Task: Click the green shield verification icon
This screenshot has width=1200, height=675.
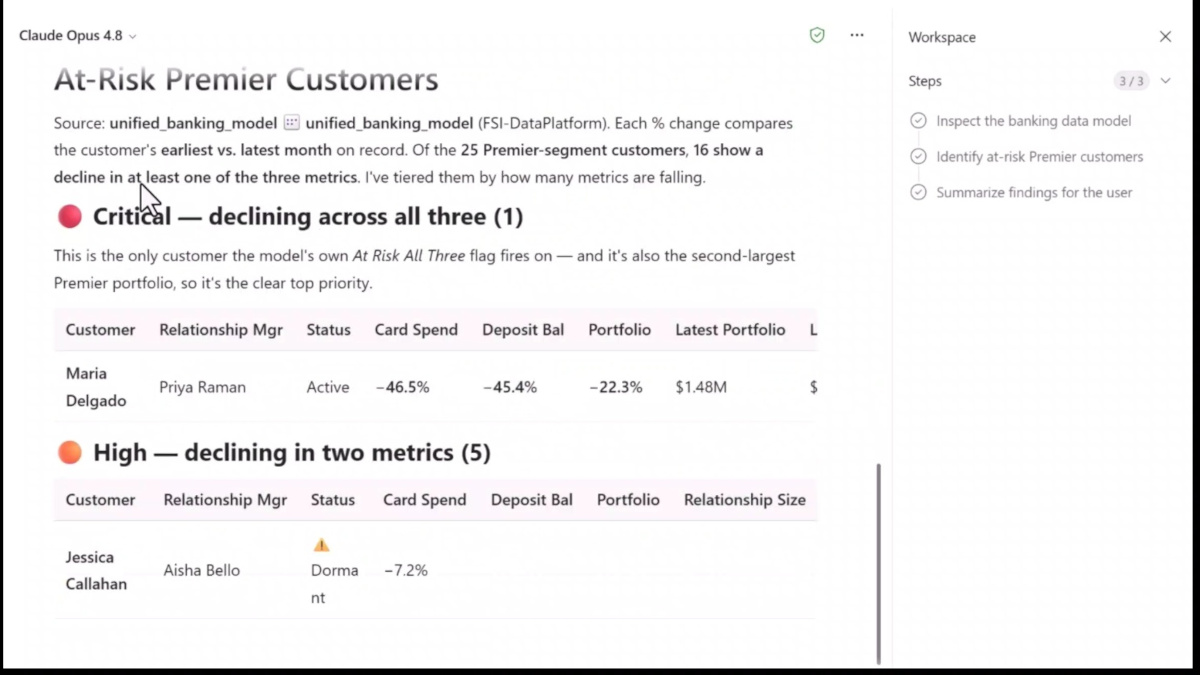Action: (x=817, y=35)
